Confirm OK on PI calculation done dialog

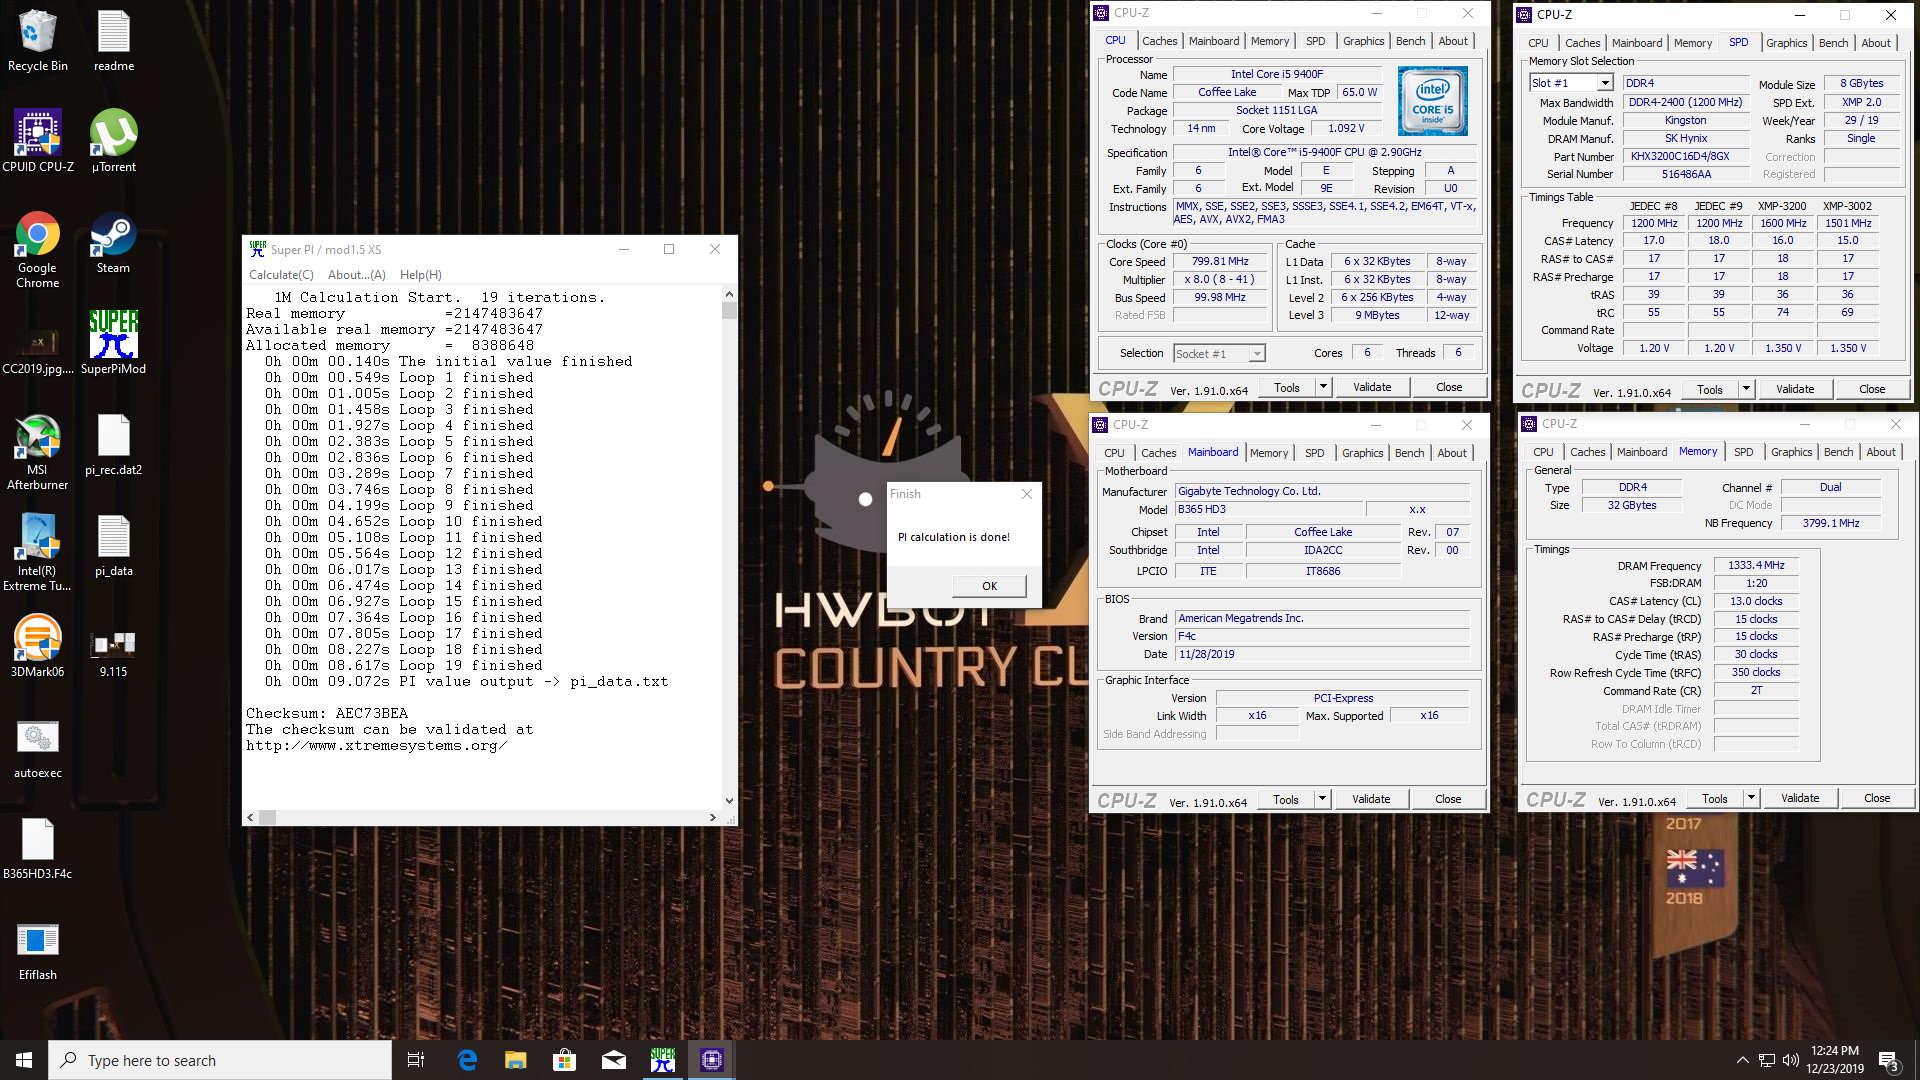pos(989,586)
